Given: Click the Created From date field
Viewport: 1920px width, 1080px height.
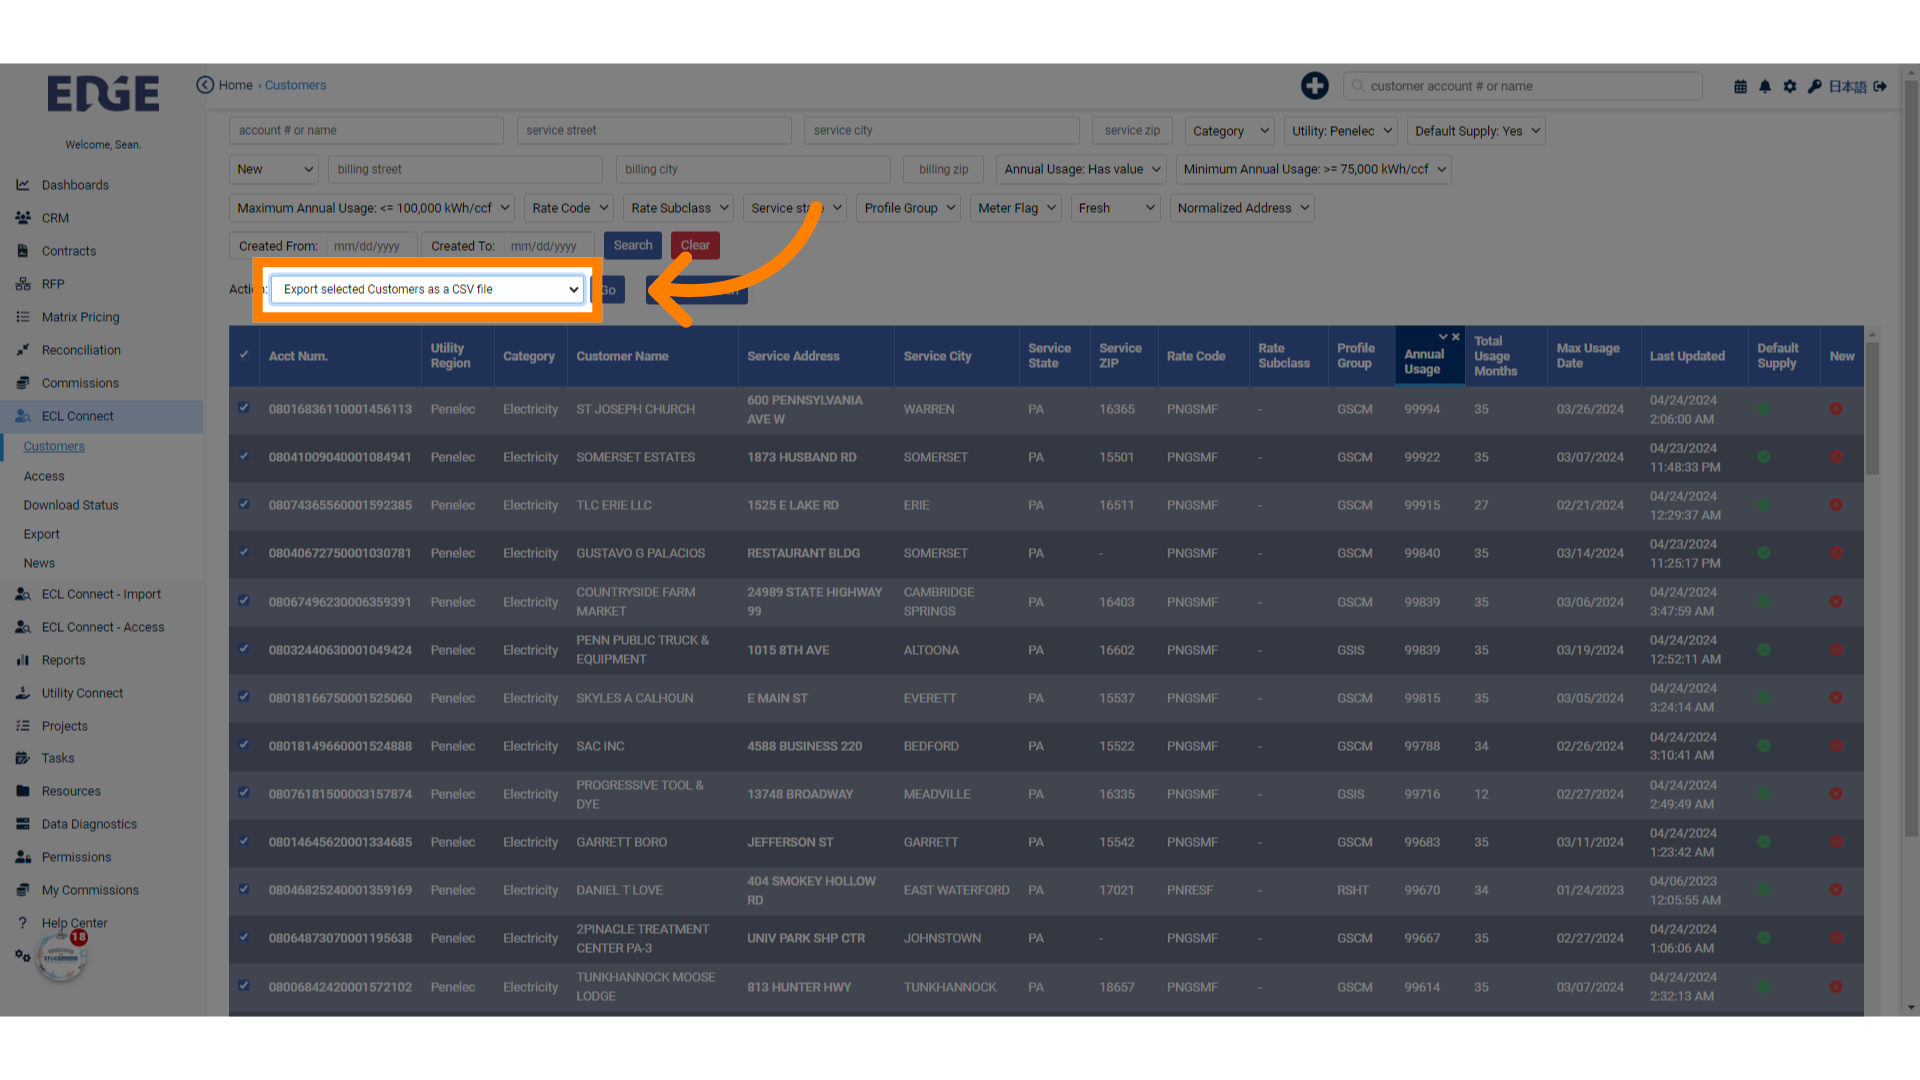Looking at the screenshot, I should click(372, 246).
